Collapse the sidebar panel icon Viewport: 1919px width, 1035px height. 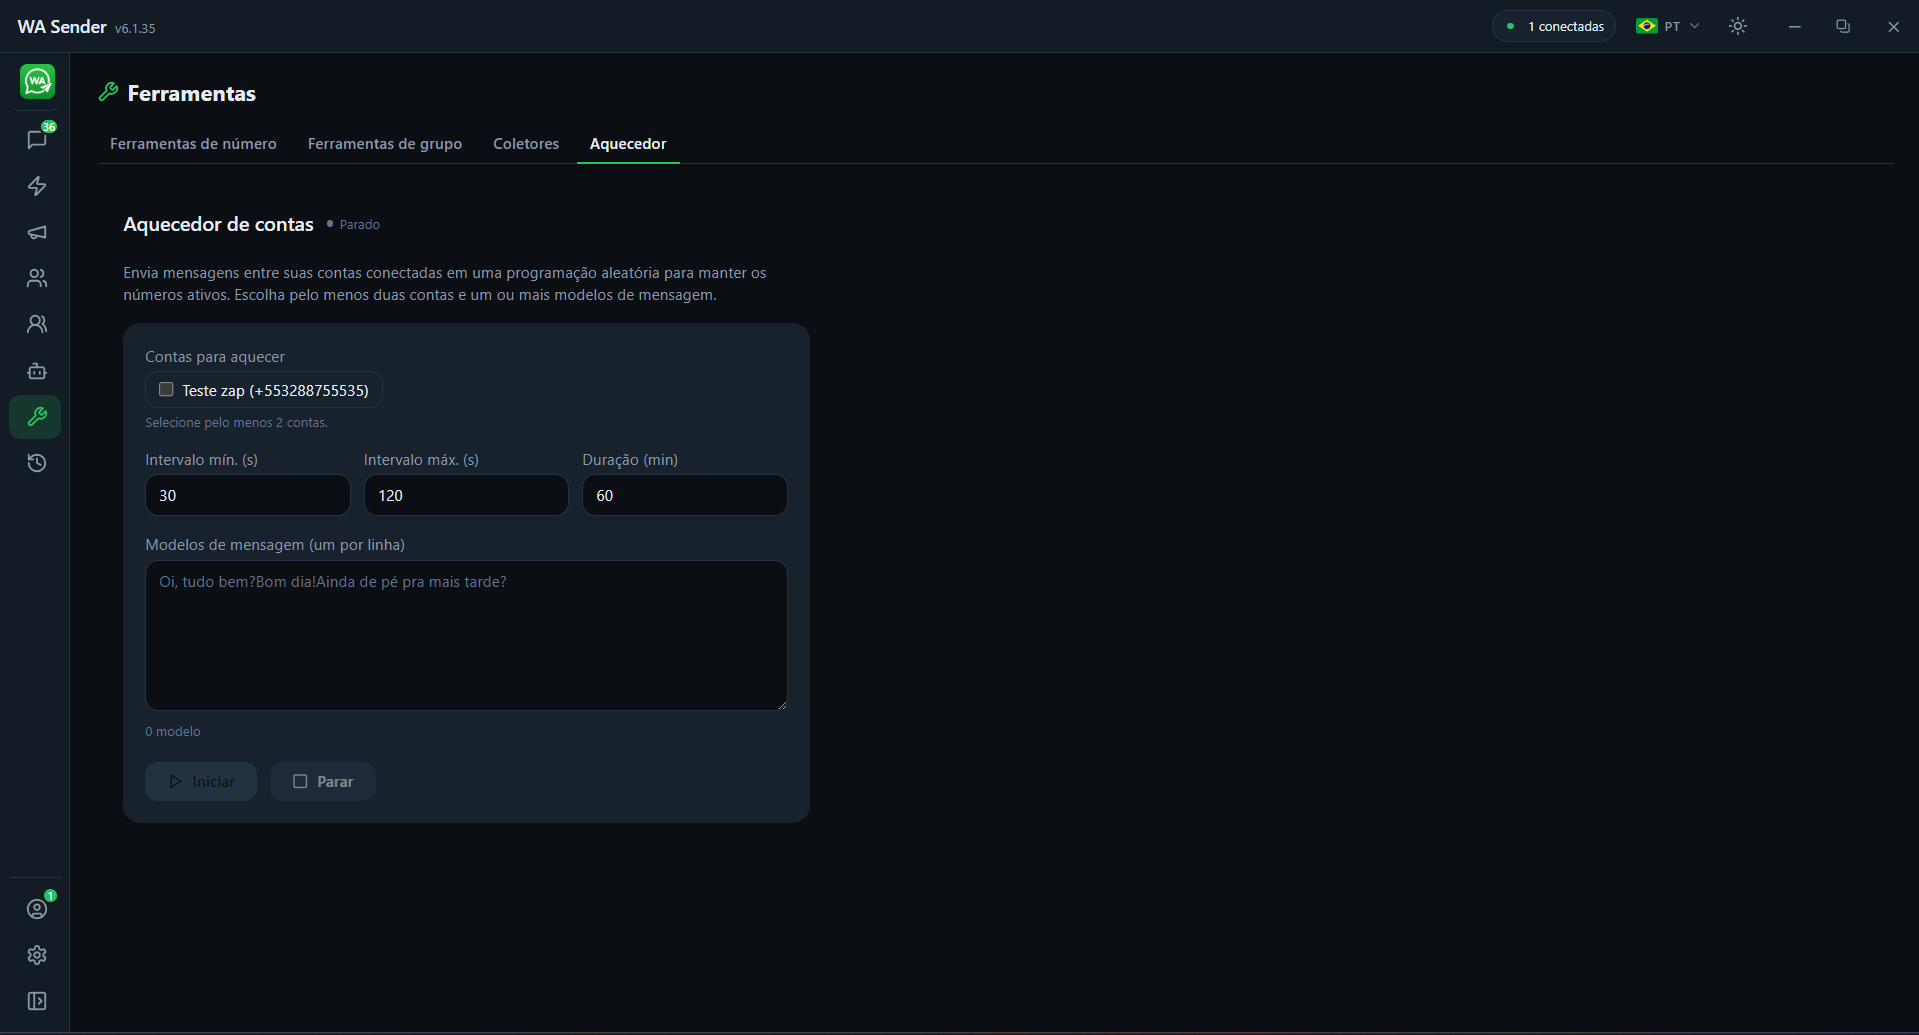click(37, 1001)
